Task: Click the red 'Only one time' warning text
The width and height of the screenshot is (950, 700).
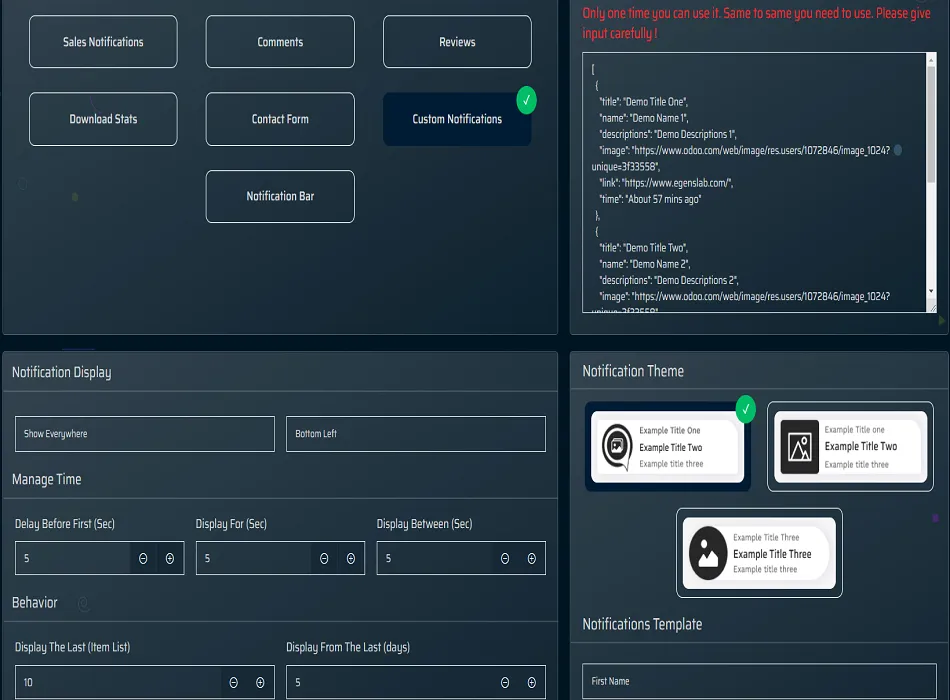Action: coord(757,23)
